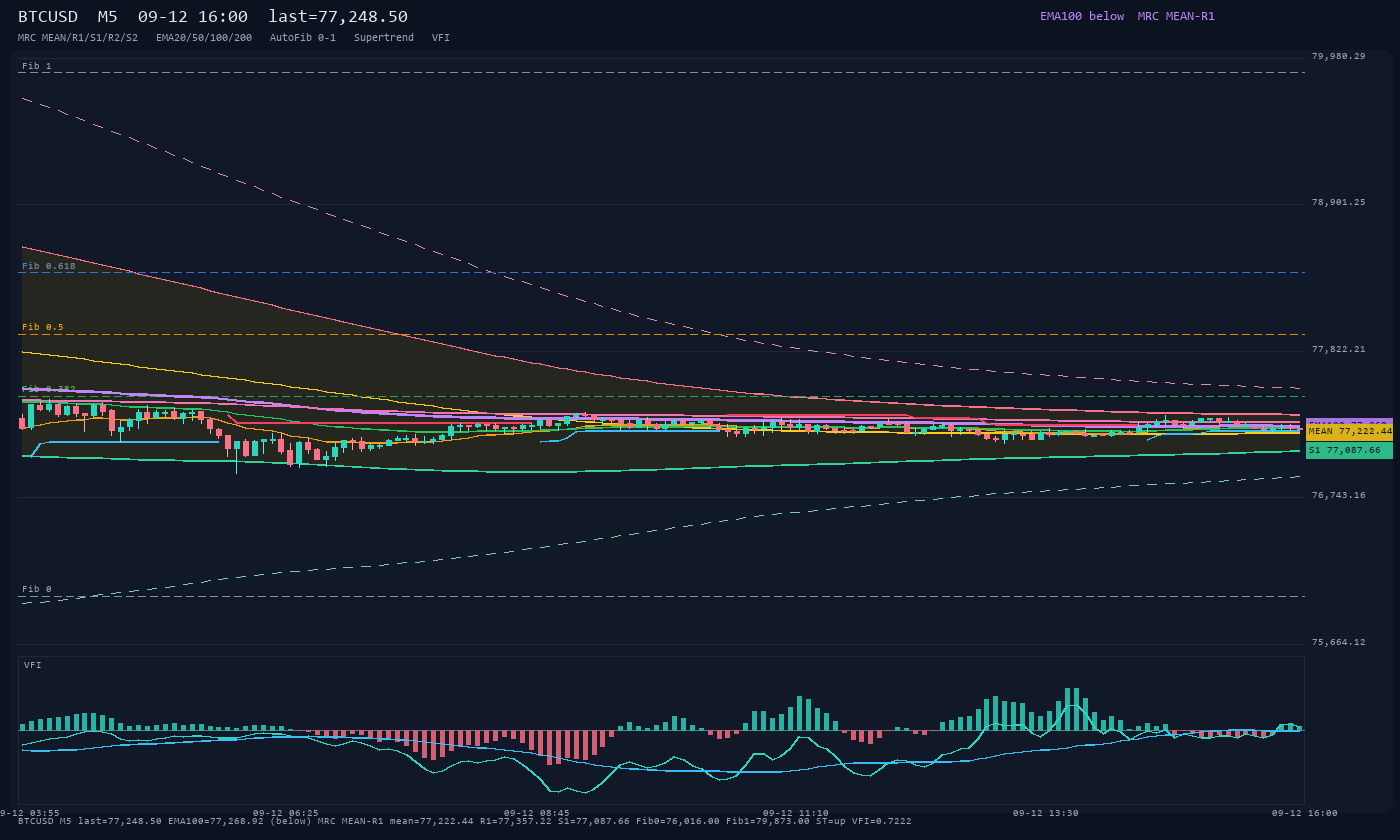Click the '09-12 03:55' time axis label
The image size is (1400, 840).
pyautogui.click(x=28, y=813)
